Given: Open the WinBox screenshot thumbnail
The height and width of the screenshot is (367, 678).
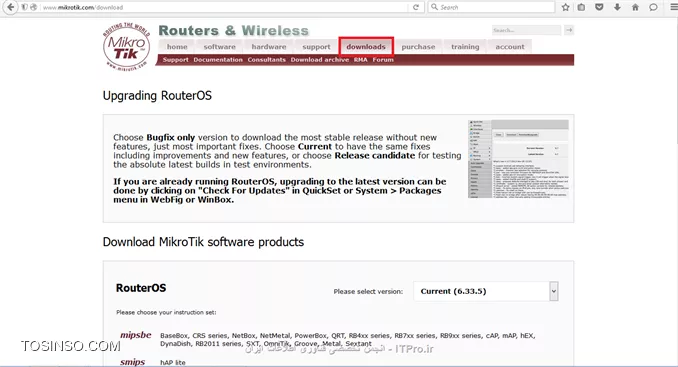Looking at the screenshot, I should click(x=518, y=159).
